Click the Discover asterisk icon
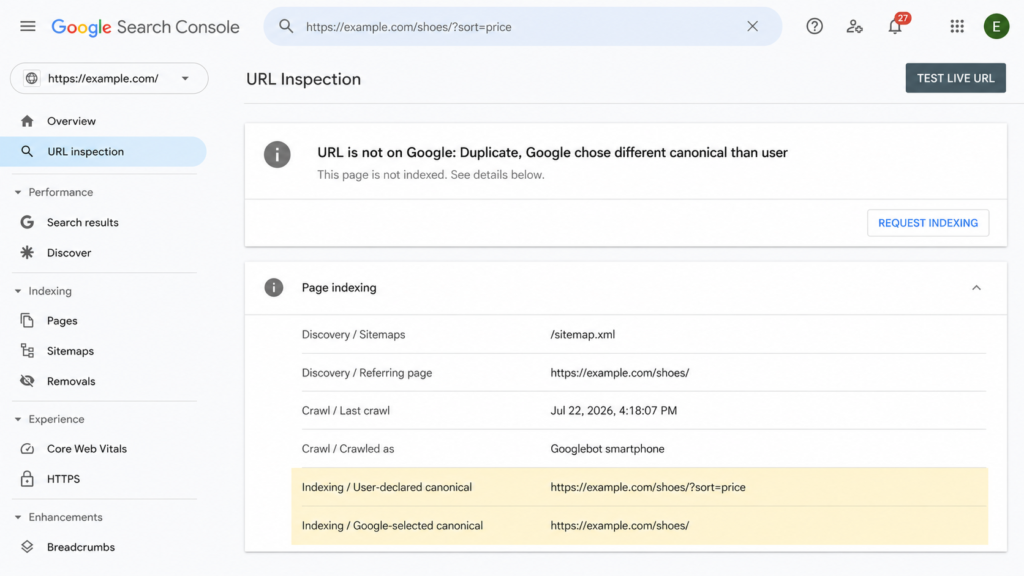The height and width of the screenshot is (576, 1024). click(27, 253)
